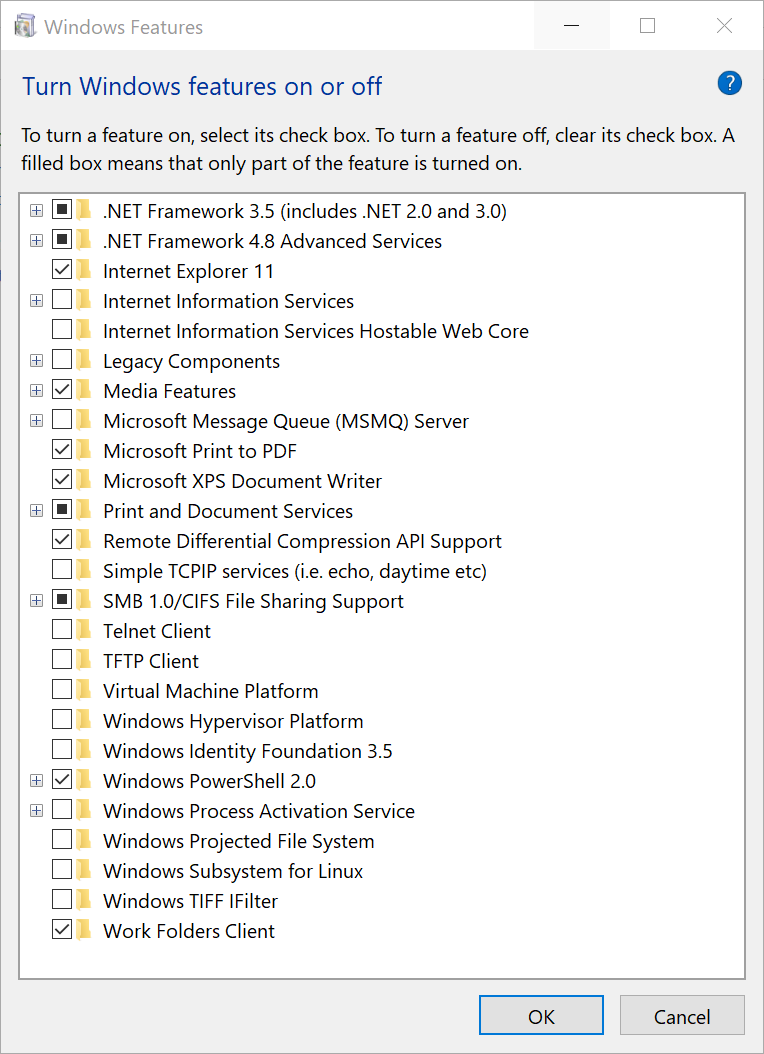This screenshot has height=1054, width=764.
Task: Select the Legacy Components item label
Action: tap(191, 361)
